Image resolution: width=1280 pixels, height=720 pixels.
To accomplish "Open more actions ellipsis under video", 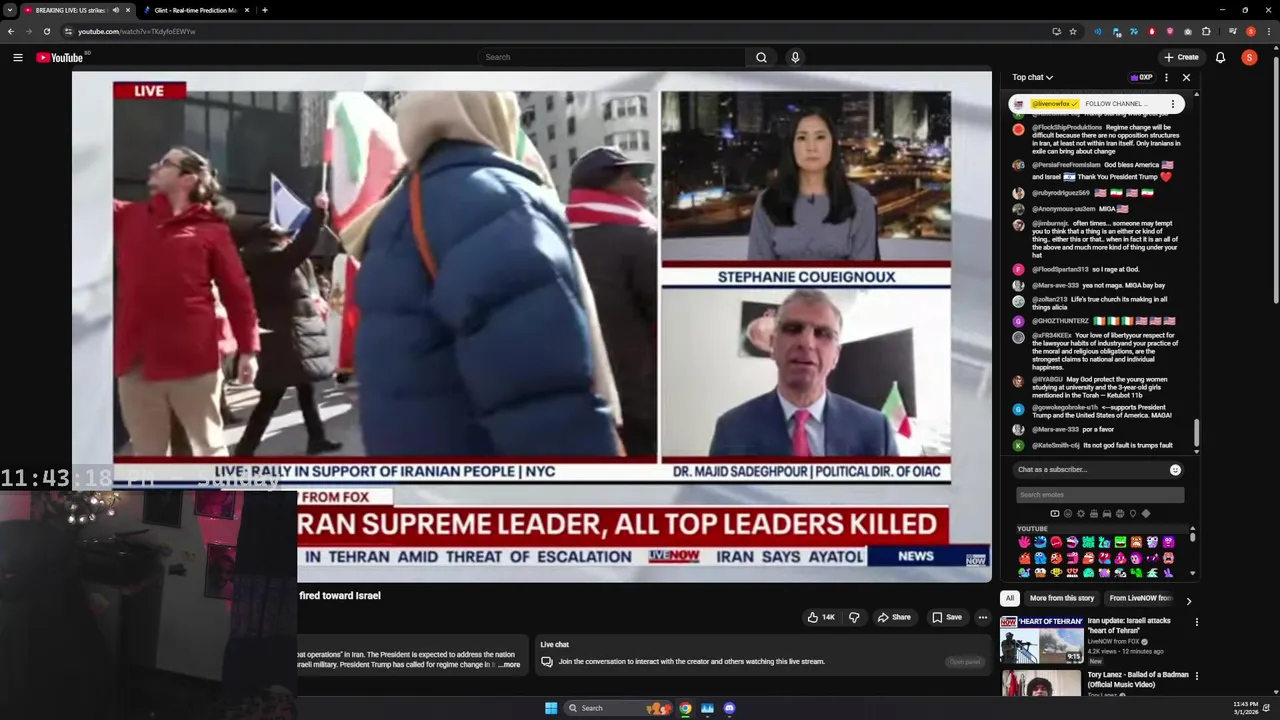I will click(x=983, y=617).
